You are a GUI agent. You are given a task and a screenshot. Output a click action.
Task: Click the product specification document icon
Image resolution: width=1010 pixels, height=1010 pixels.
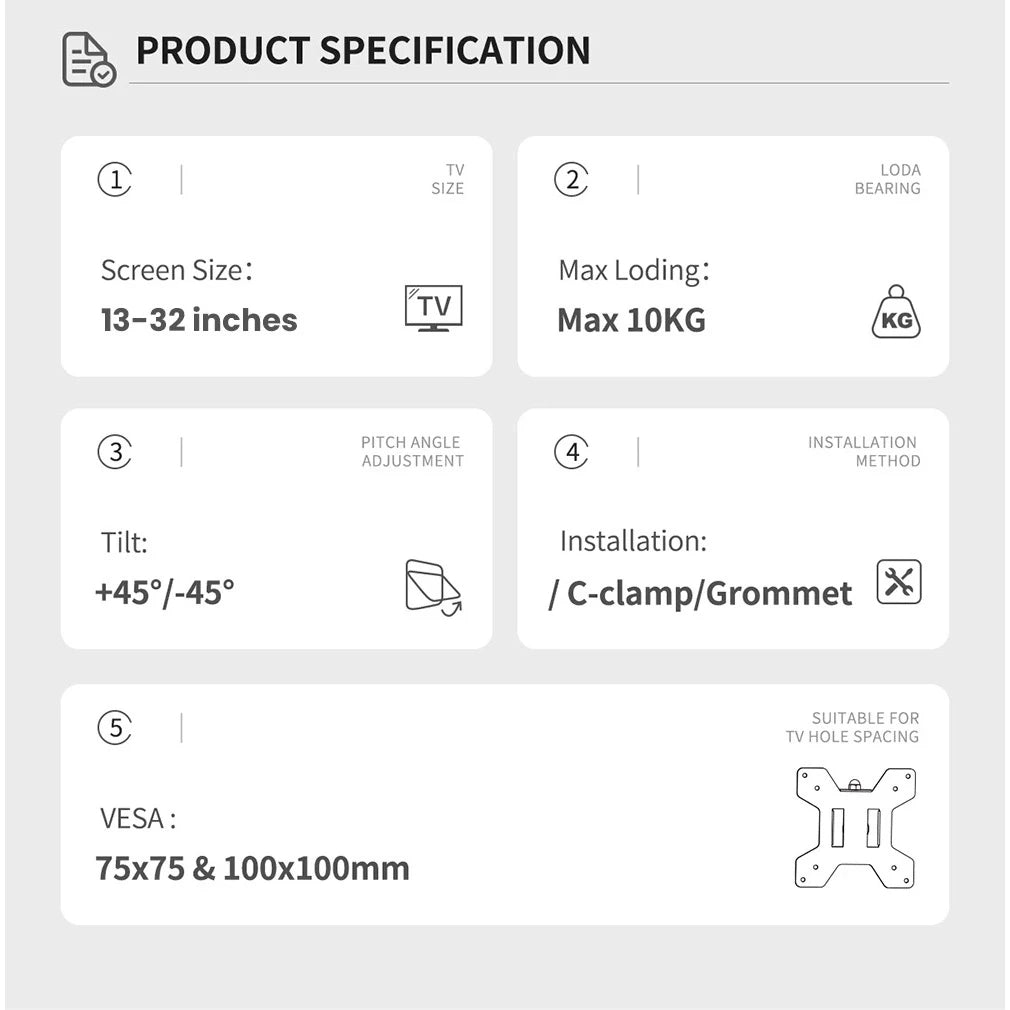pyautogui.click(x=89, y=59)
